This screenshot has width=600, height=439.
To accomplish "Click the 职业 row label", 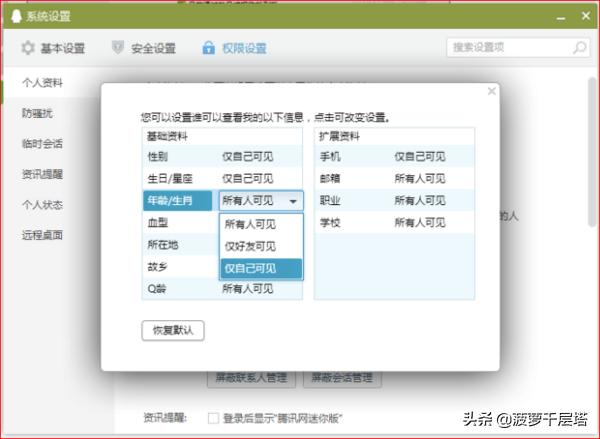I will point(330,201).
